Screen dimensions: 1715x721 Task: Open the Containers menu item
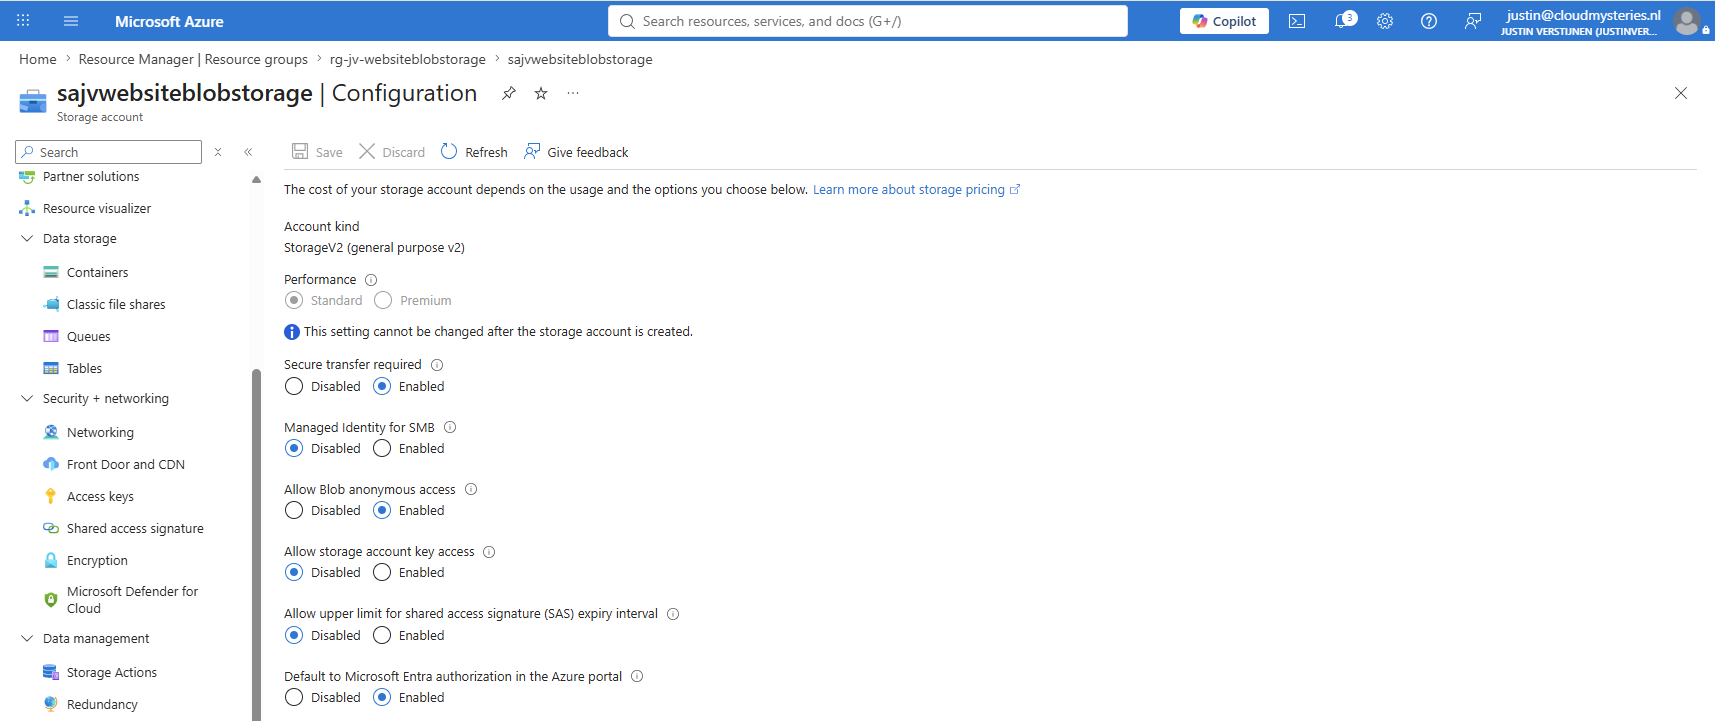(97, 272)
